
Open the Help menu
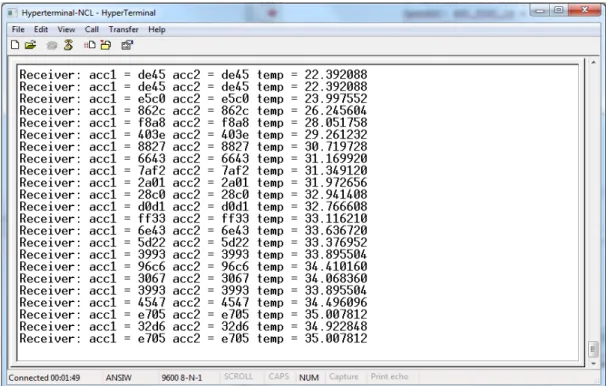157,29
